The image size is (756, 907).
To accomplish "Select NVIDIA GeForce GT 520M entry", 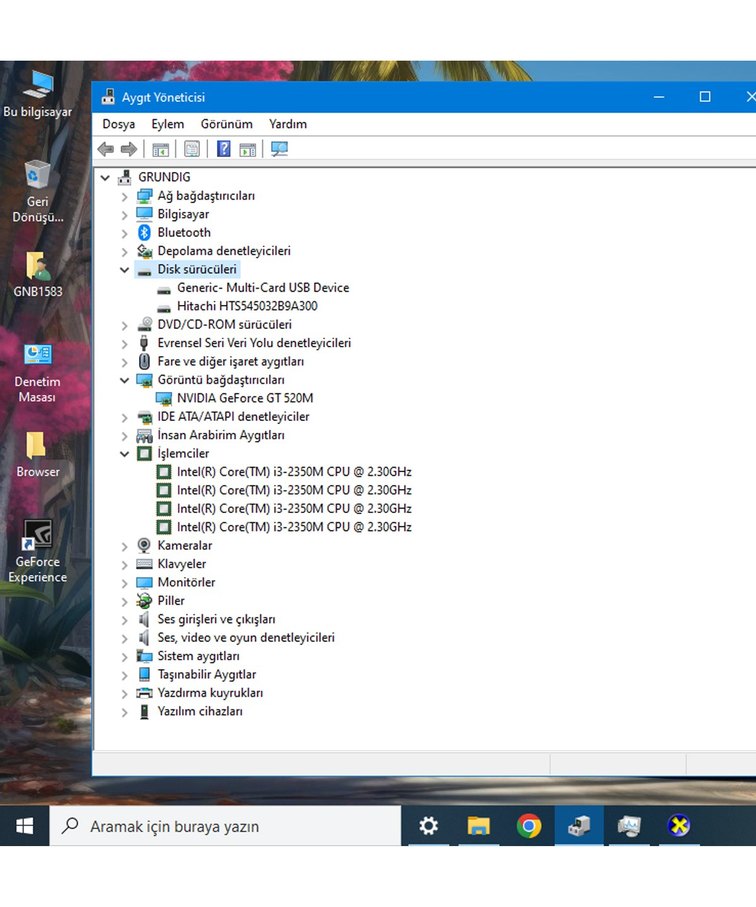I will pos(245,398).
